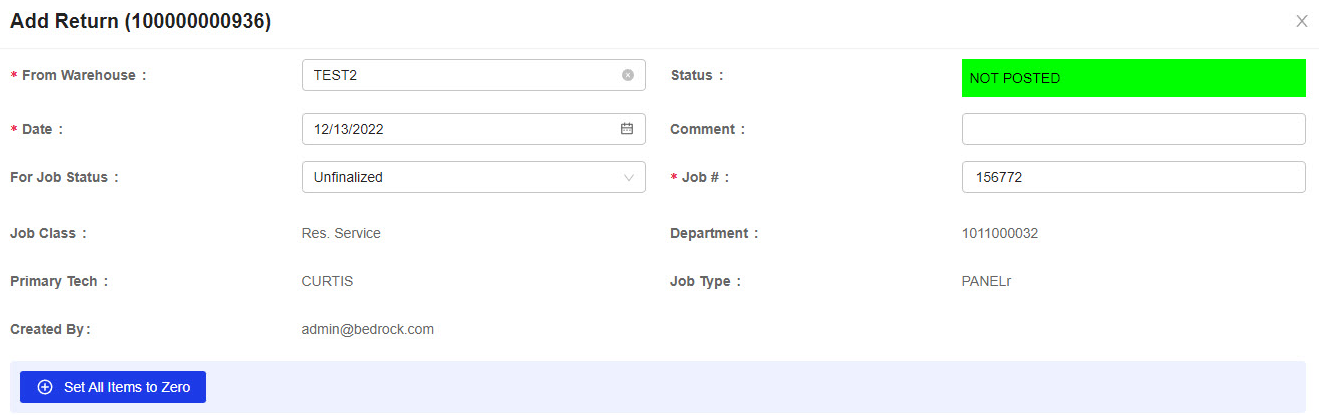Open the calendar icon in Date field
The image size is (1319, 415).
[627, 129]
